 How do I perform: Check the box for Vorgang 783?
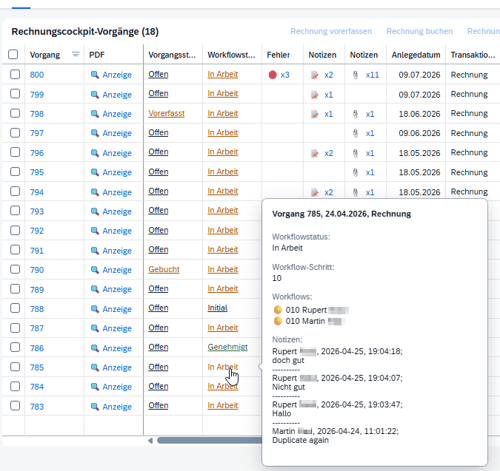tap(15, 406)
